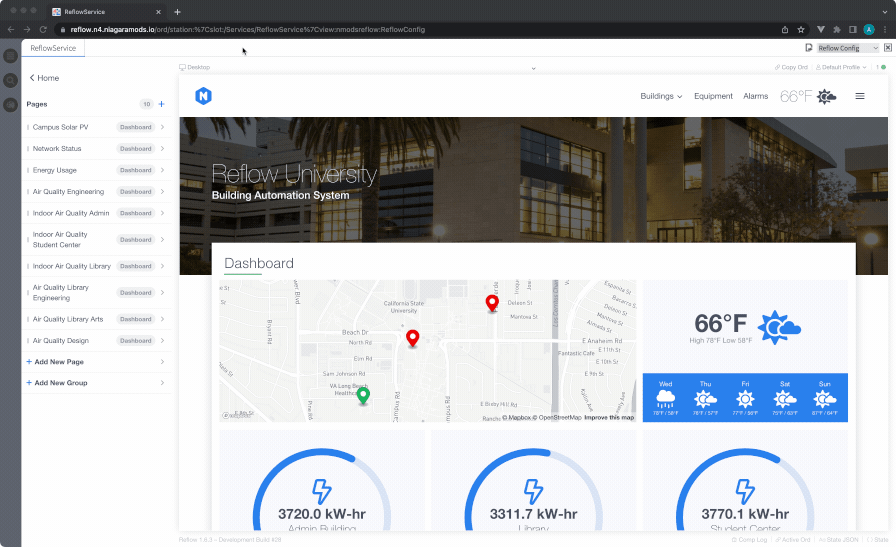This screenshot has height=547, width=896.
Task: Go back to Home in the sidebar
Action: (x=44, y=78)
